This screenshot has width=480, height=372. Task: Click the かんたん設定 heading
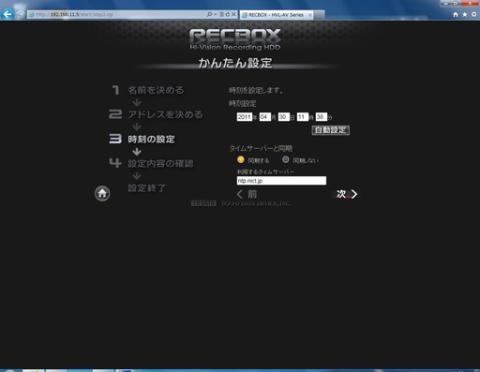click(235, 63)
